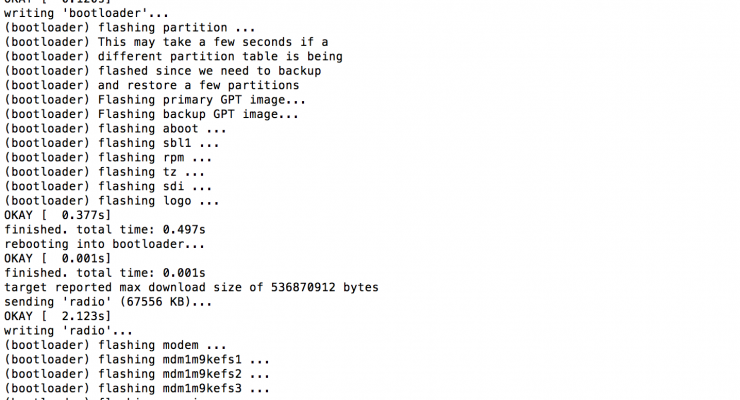
Task: Click the 'Flashing primary GPT image' line
Action: coord(155,100)
